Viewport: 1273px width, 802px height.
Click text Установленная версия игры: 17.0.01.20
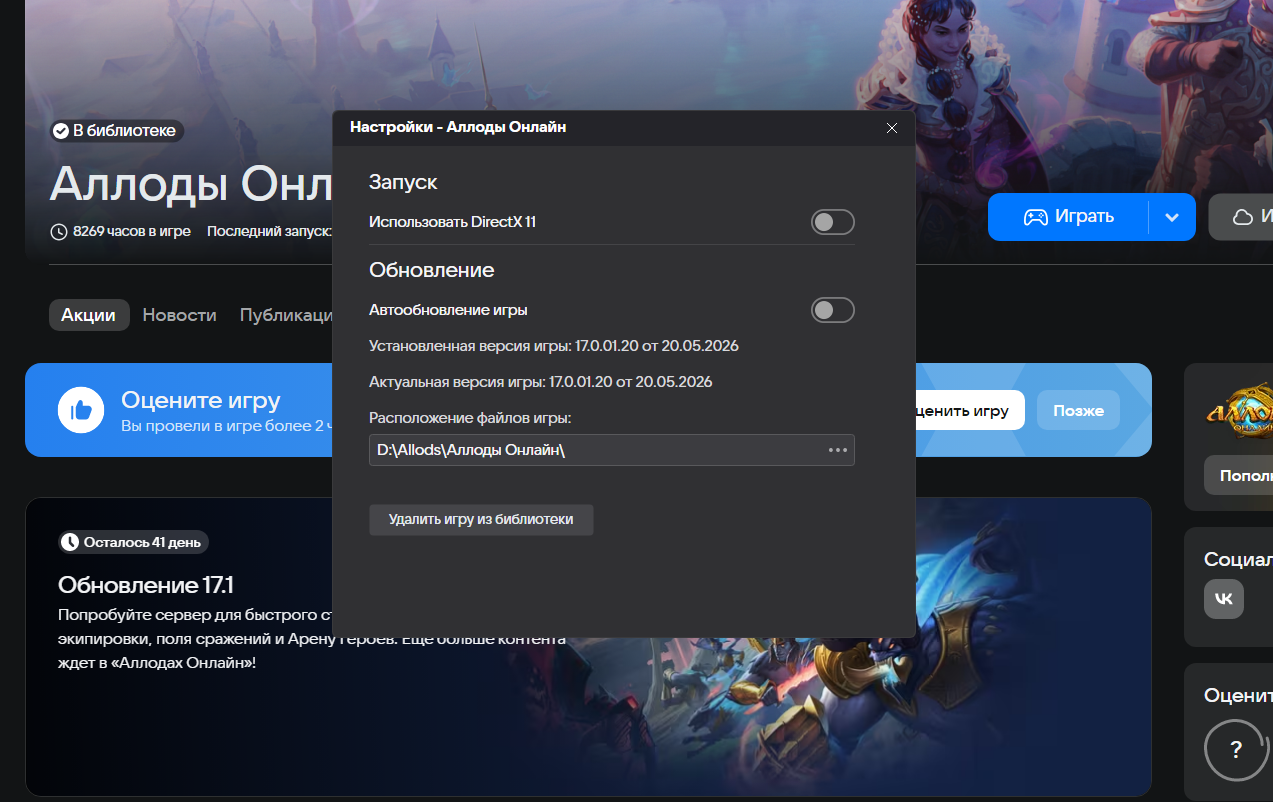pyautogui.click(x=554, y=346)
